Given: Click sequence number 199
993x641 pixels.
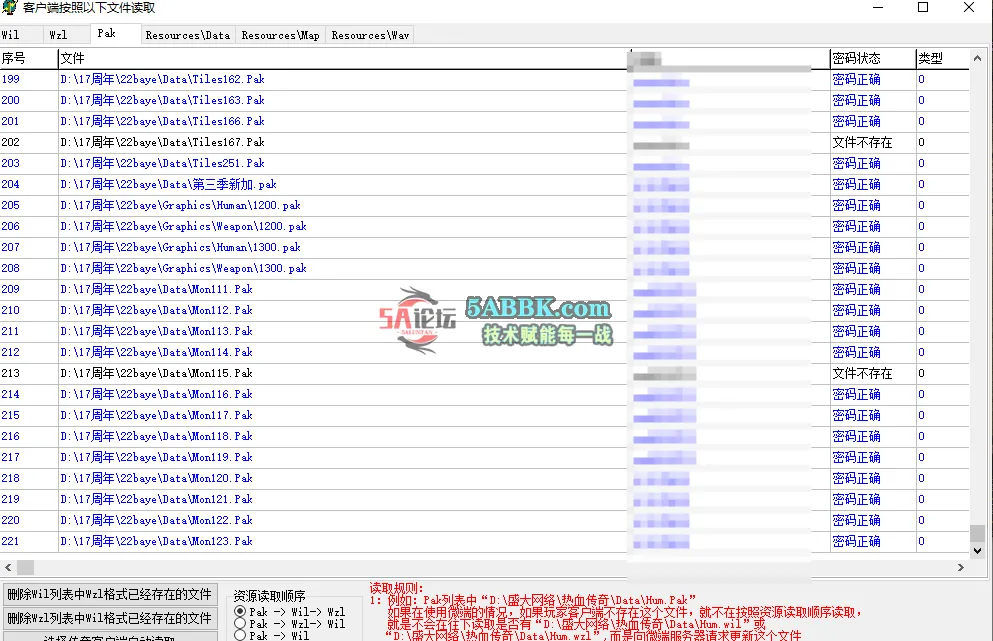Looking at the screenshot, I should coord(10,79).
